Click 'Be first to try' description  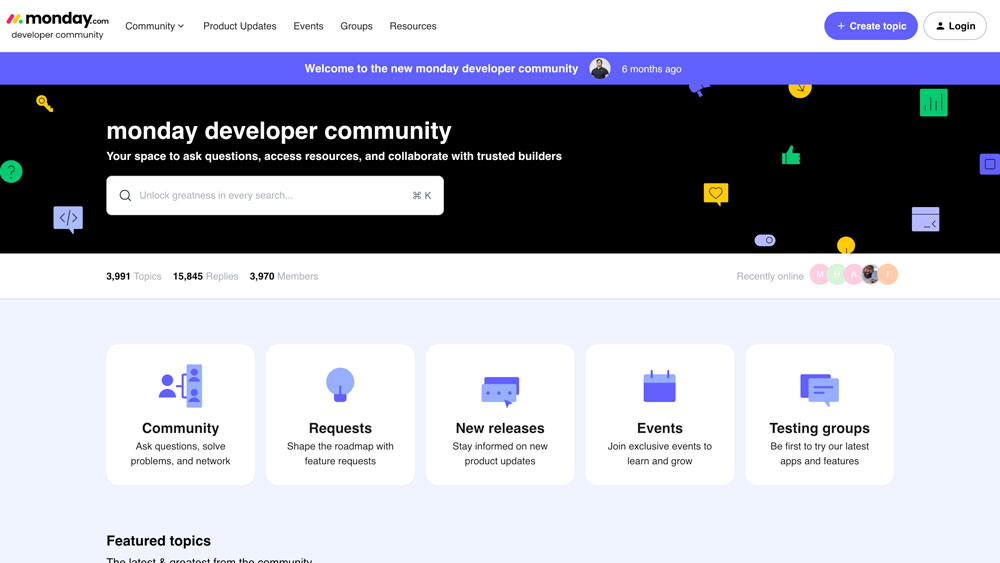(x=820, y=453)
